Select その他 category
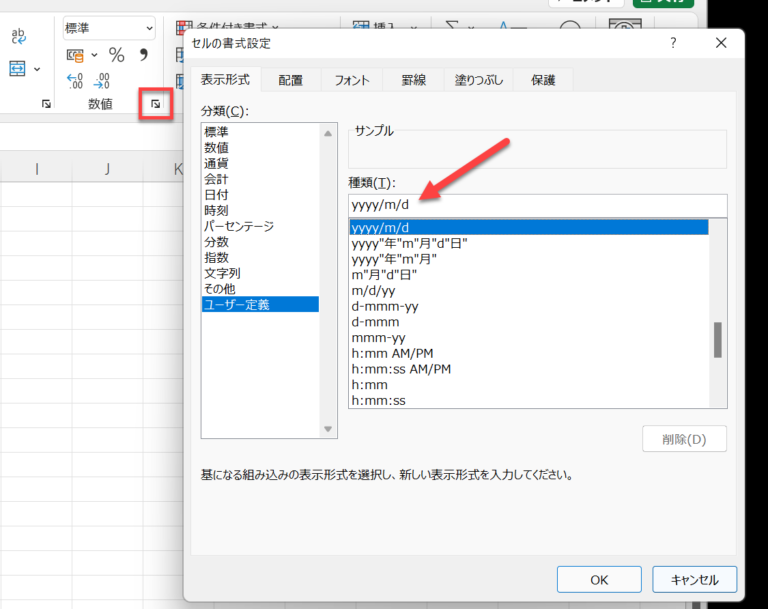768x609 pixels. [x=260, y=289]
